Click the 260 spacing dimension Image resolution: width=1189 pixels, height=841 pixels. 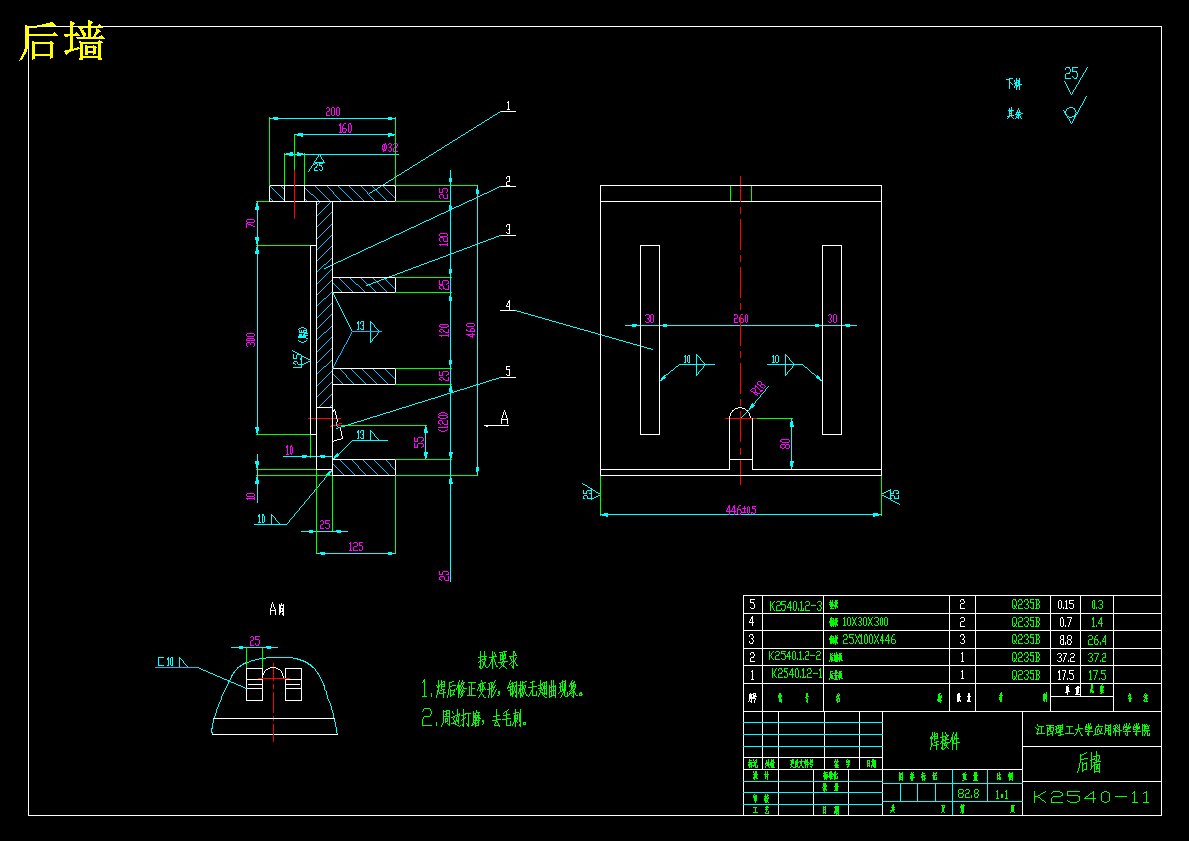[x=741, y=319]
